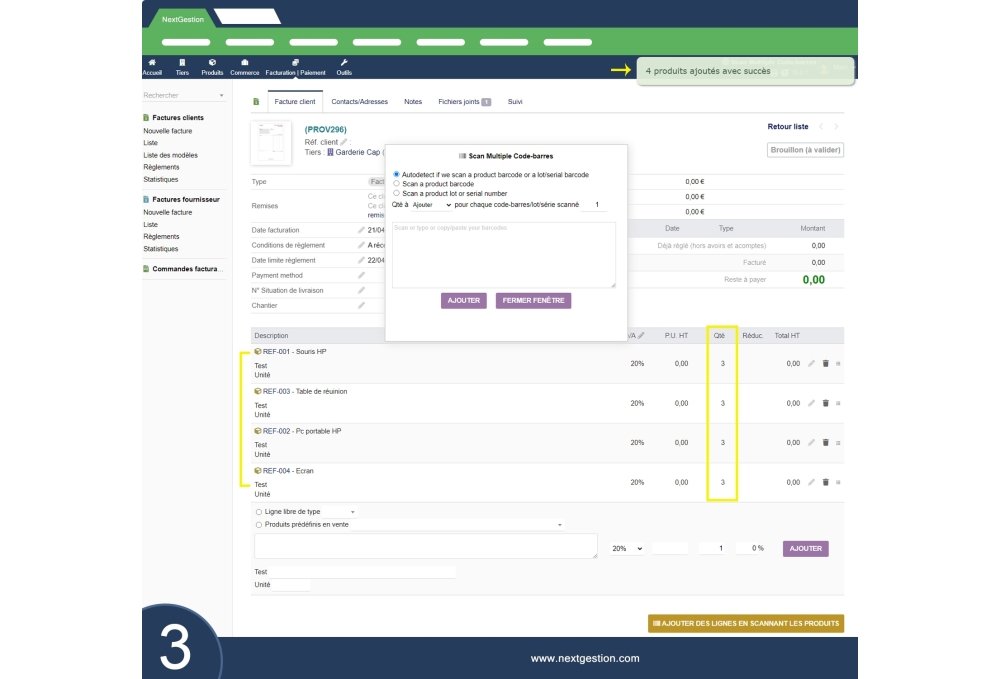Switch to Contacts/Adresses tab
Screen dimensions: 1000x679
[359, 102]
